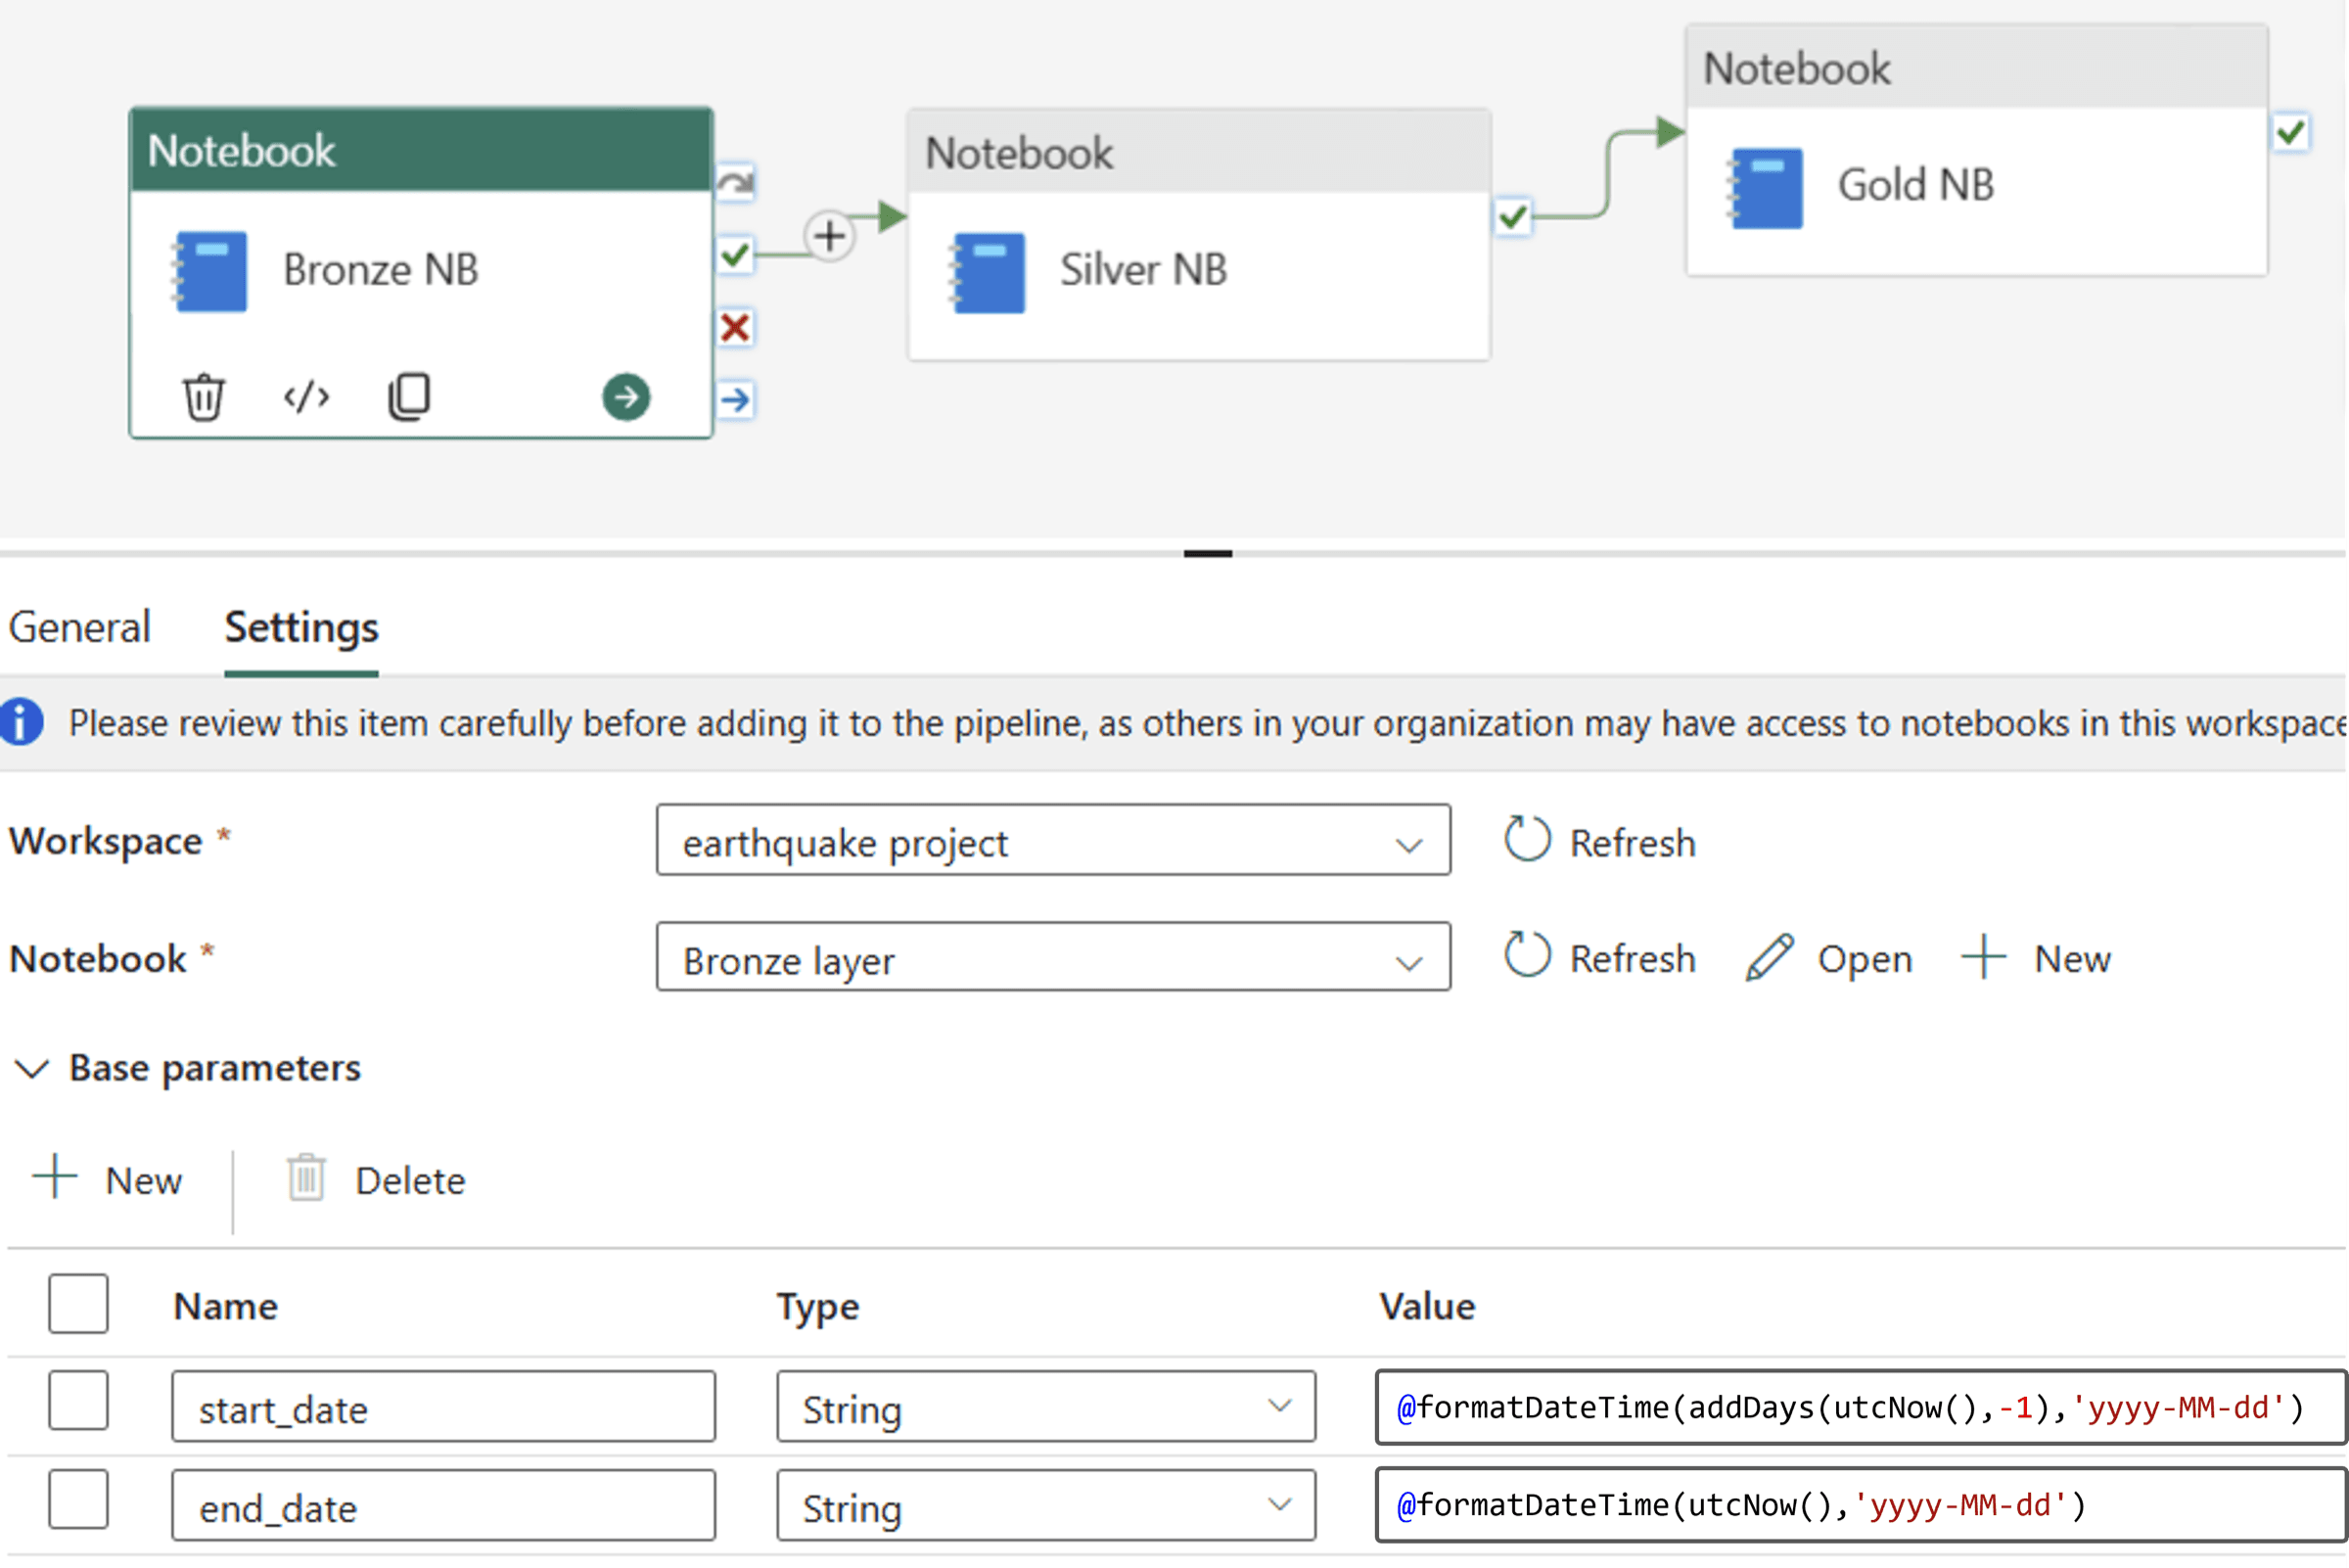This screenshot has width=2349, height=1568.
Task: Delete the Bronze NB activity with trash icon
Action: point(203,397)
